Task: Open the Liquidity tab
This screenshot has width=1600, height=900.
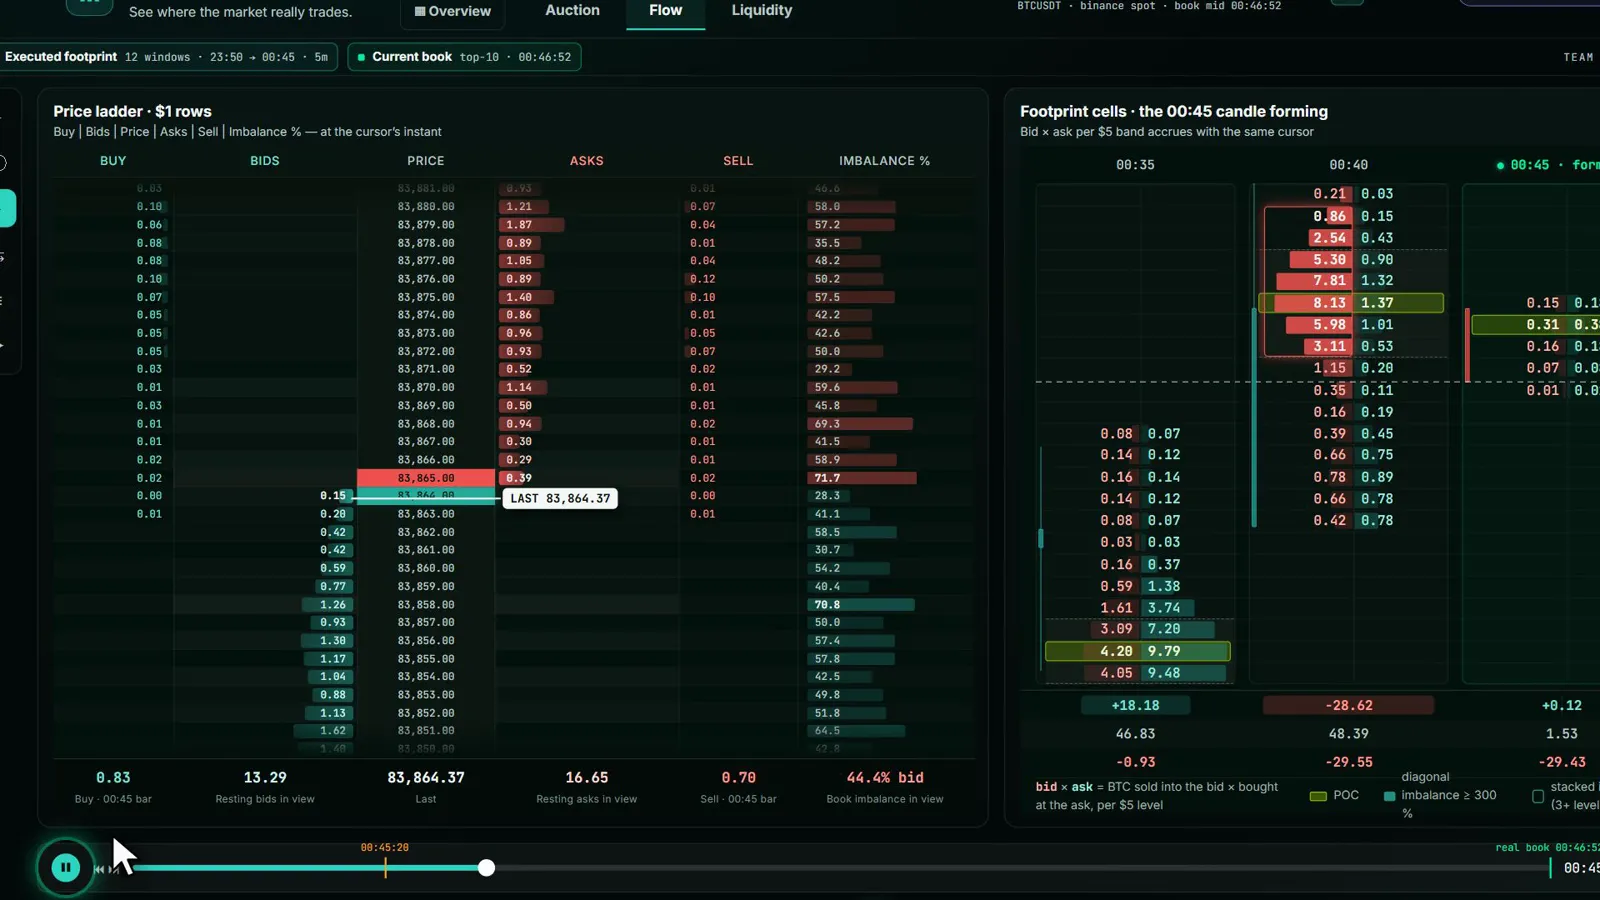Action: [761, 10]
